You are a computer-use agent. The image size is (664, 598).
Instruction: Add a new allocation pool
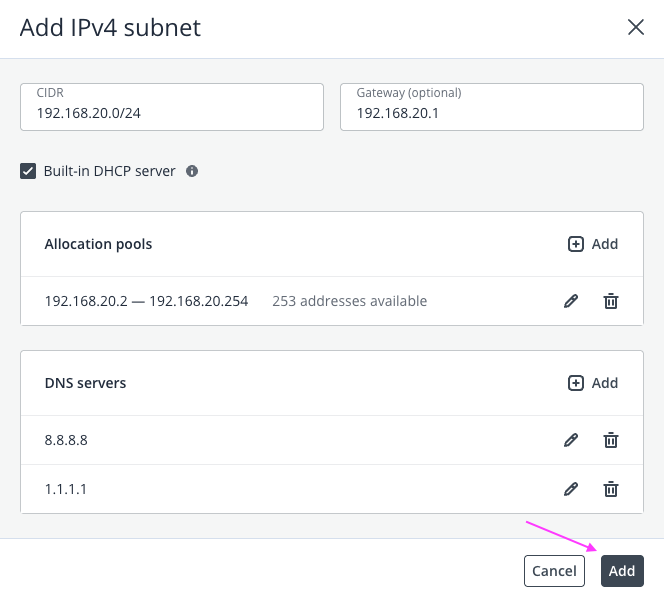(x=593, y=244)
